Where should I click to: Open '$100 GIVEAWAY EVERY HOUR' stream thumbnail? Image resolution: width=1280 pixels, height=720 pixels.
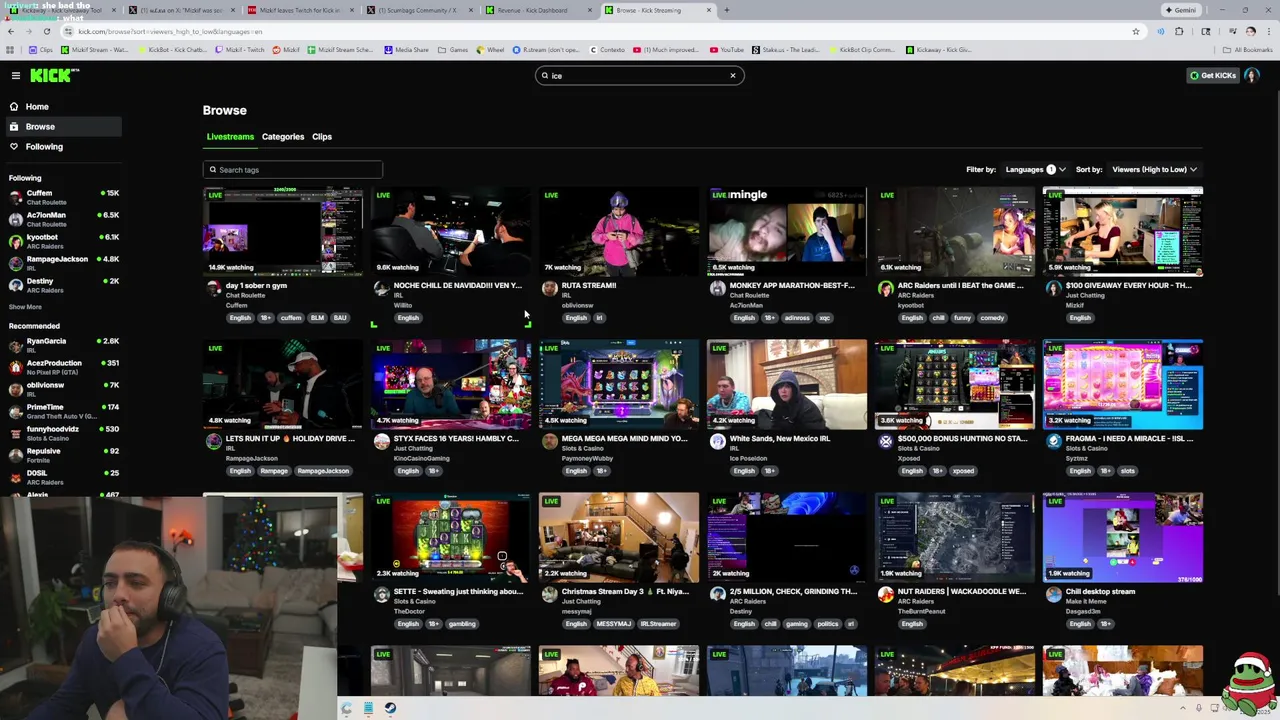pyautogui.click(x=1123, y=231)
